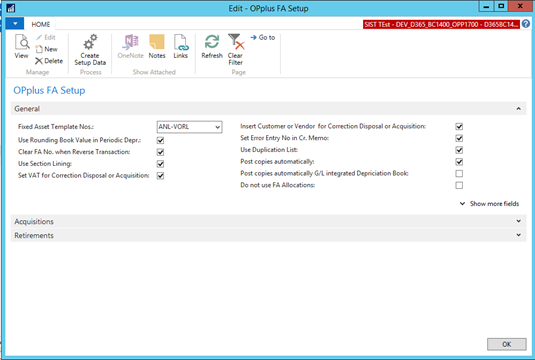Click the Use Section Lining label

coord(45,164)
